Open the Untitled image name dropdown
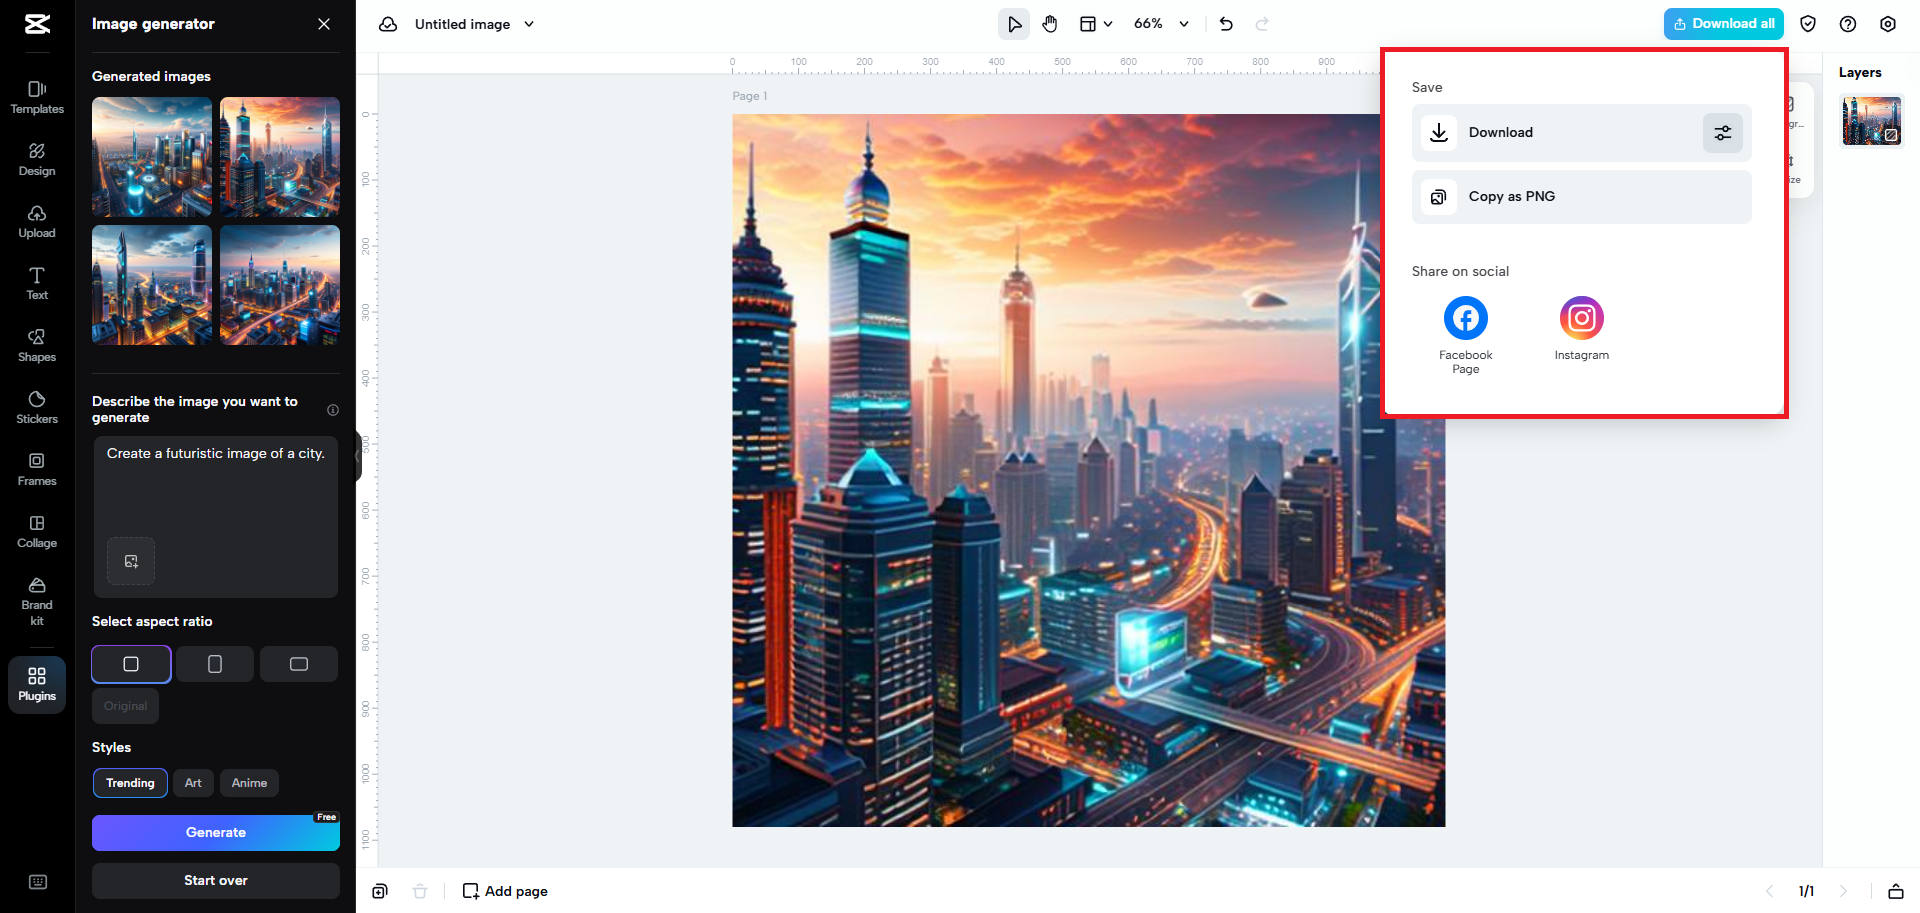This screenshot has width=1920, height=913. click(529, 24)
